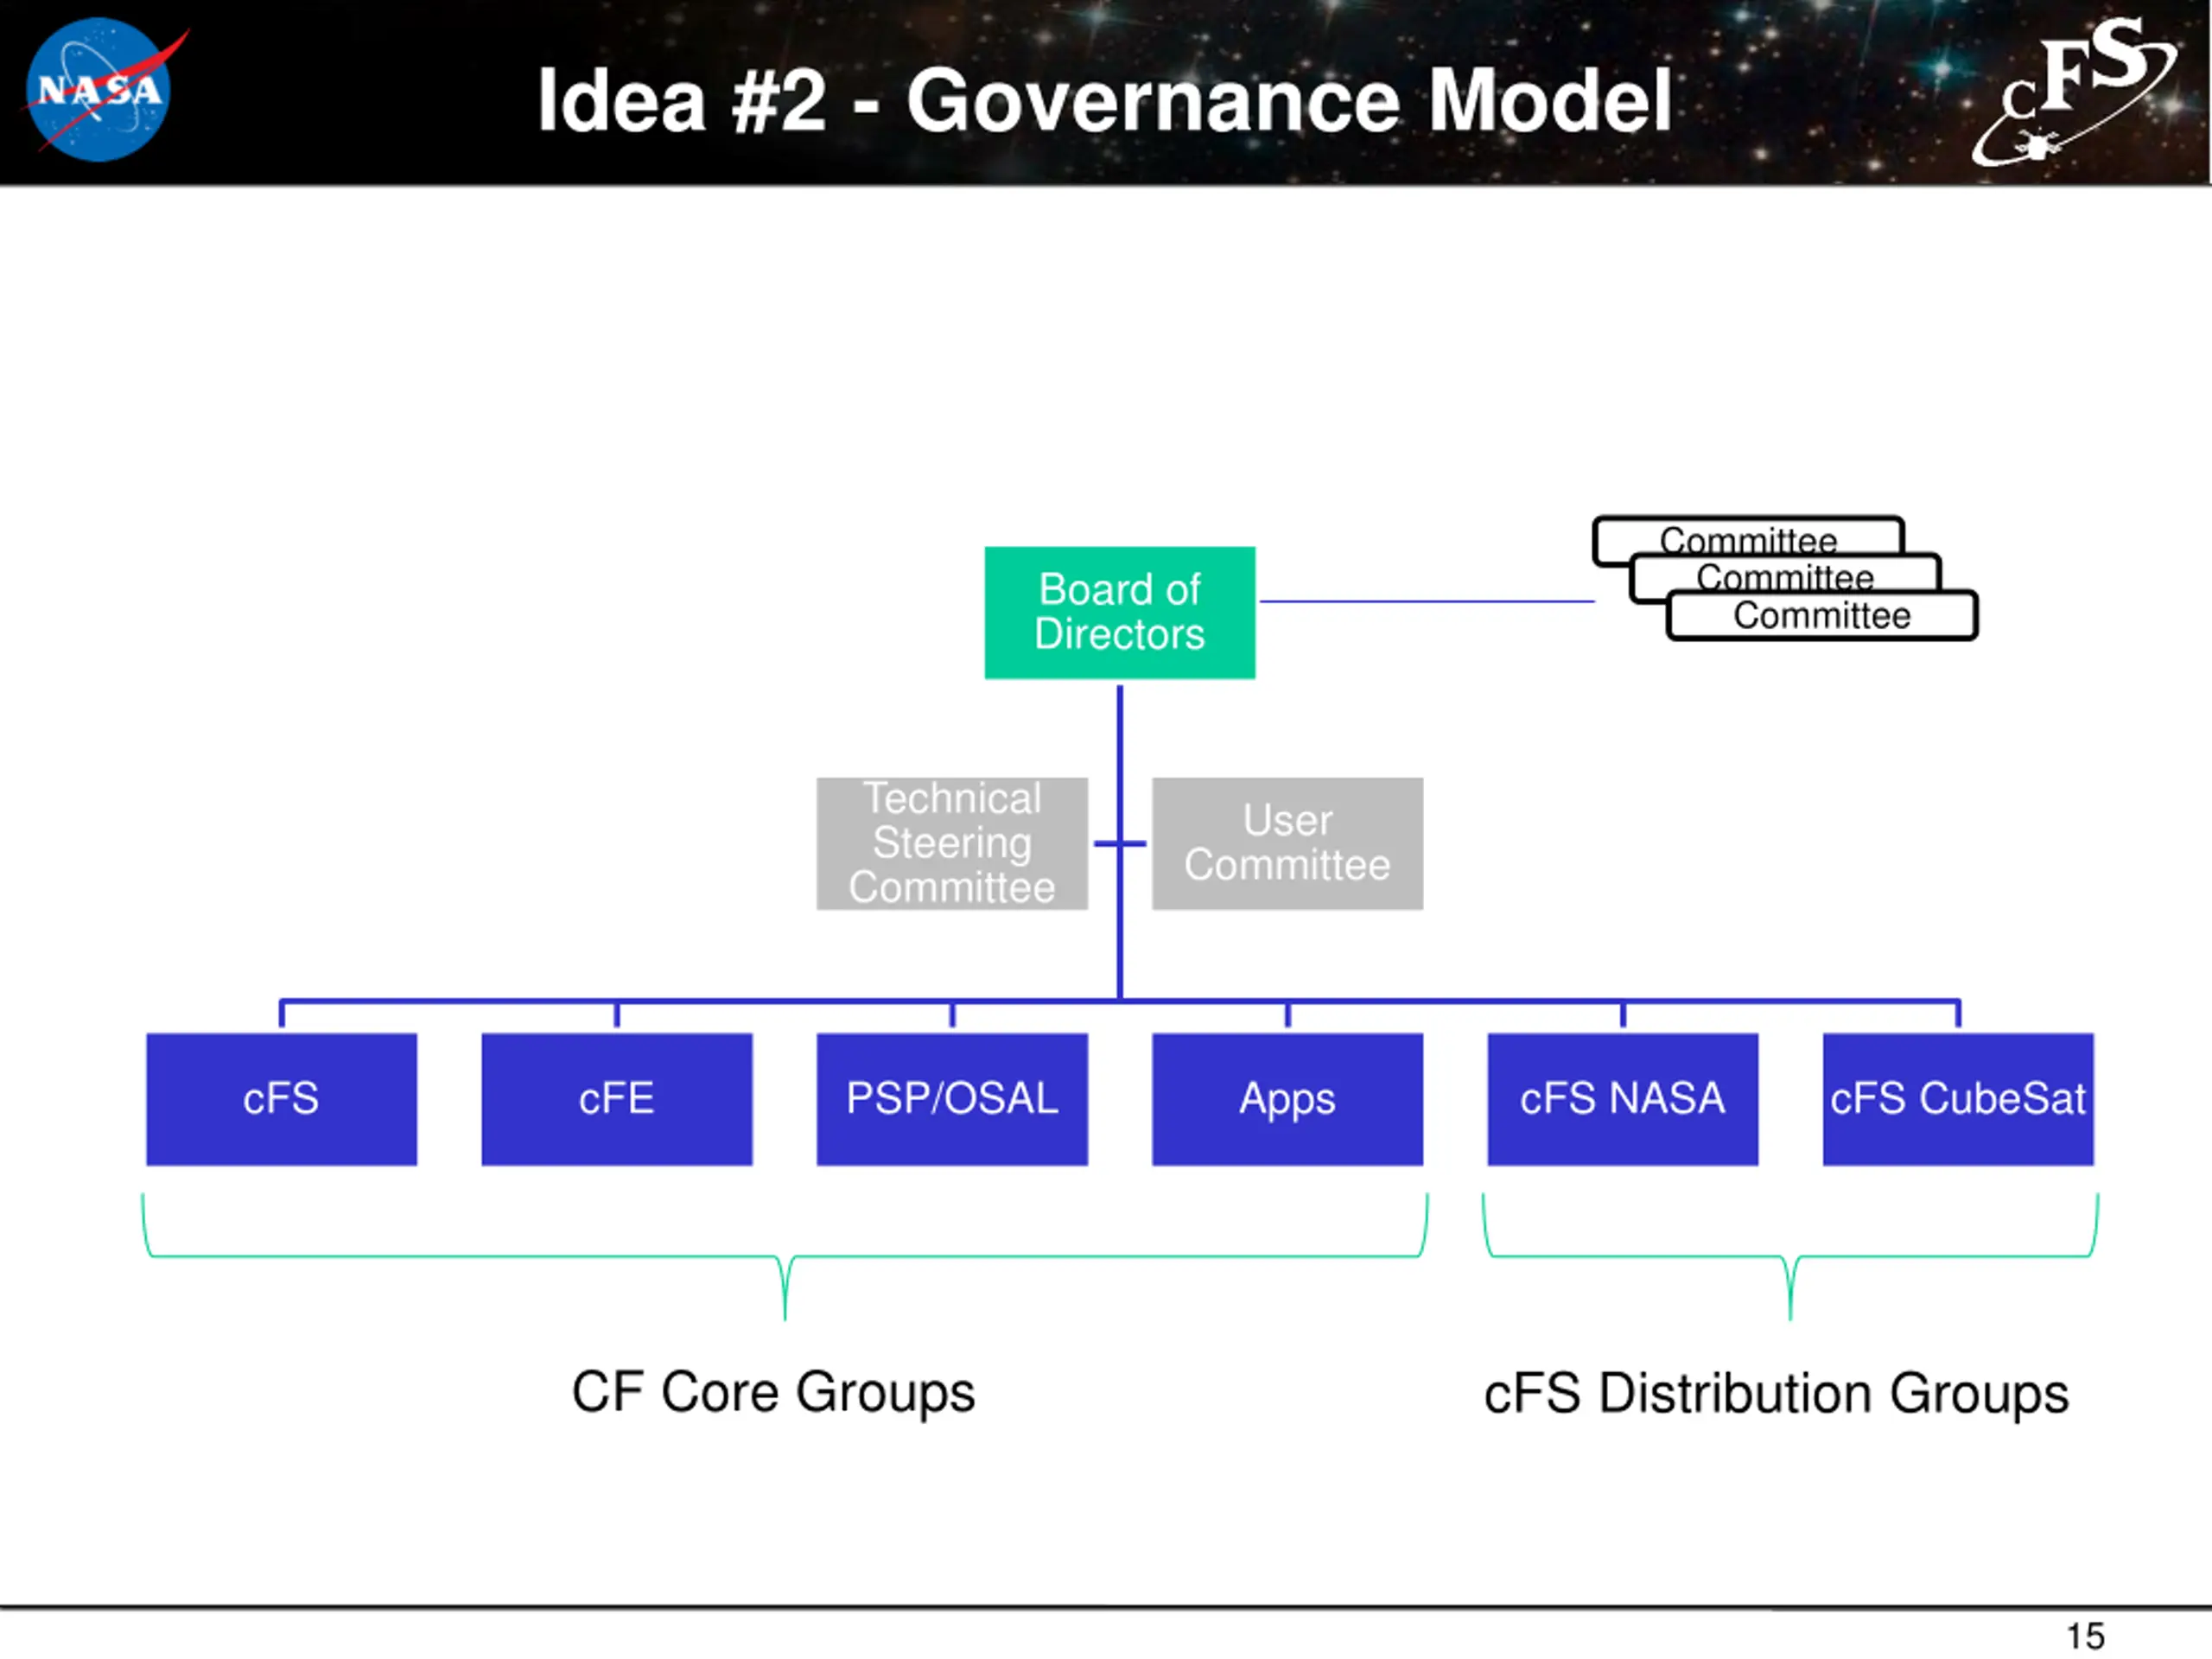The image size is (2212, 1659).
Task: Select the cFE blue box
Action: tap(616, 1098)
